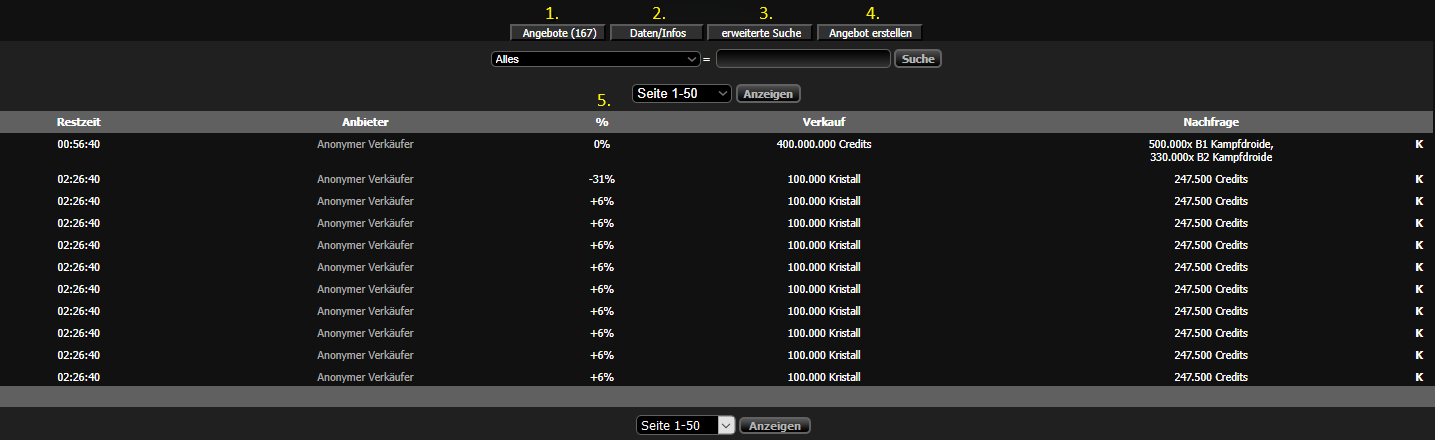Select Anonymer Verkäufer in the first row
The image size is (1435, 440).
365,144
